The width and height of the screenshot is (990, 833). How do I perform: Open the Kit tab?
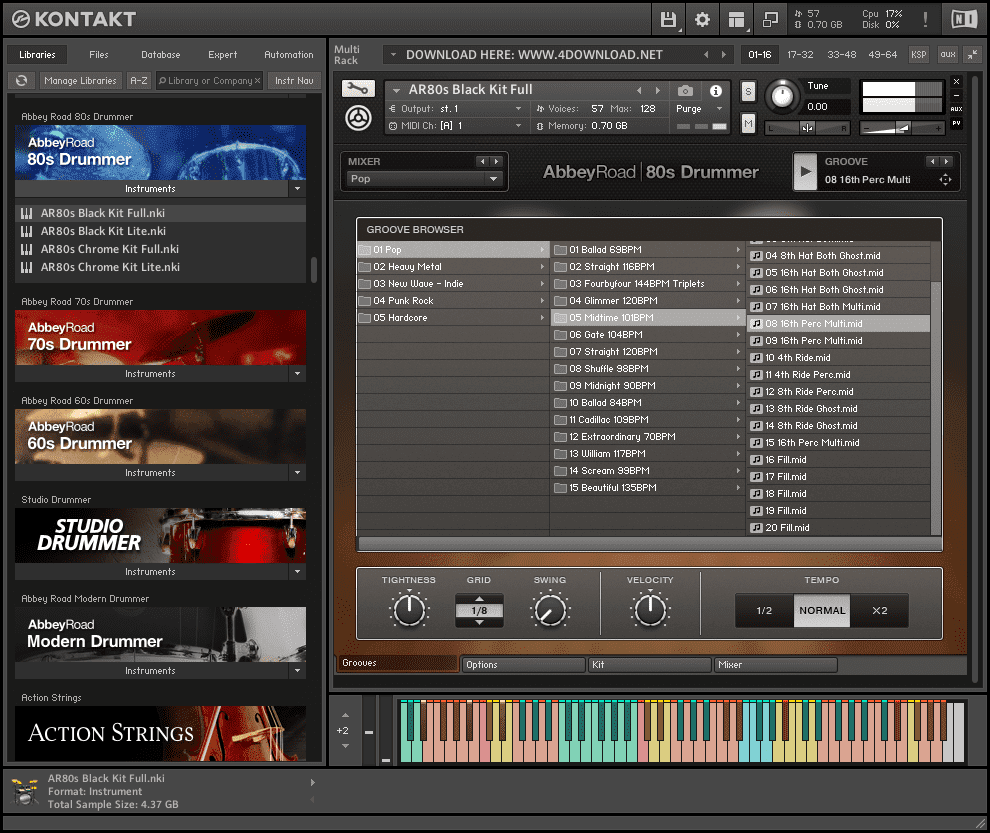[649, 665]
